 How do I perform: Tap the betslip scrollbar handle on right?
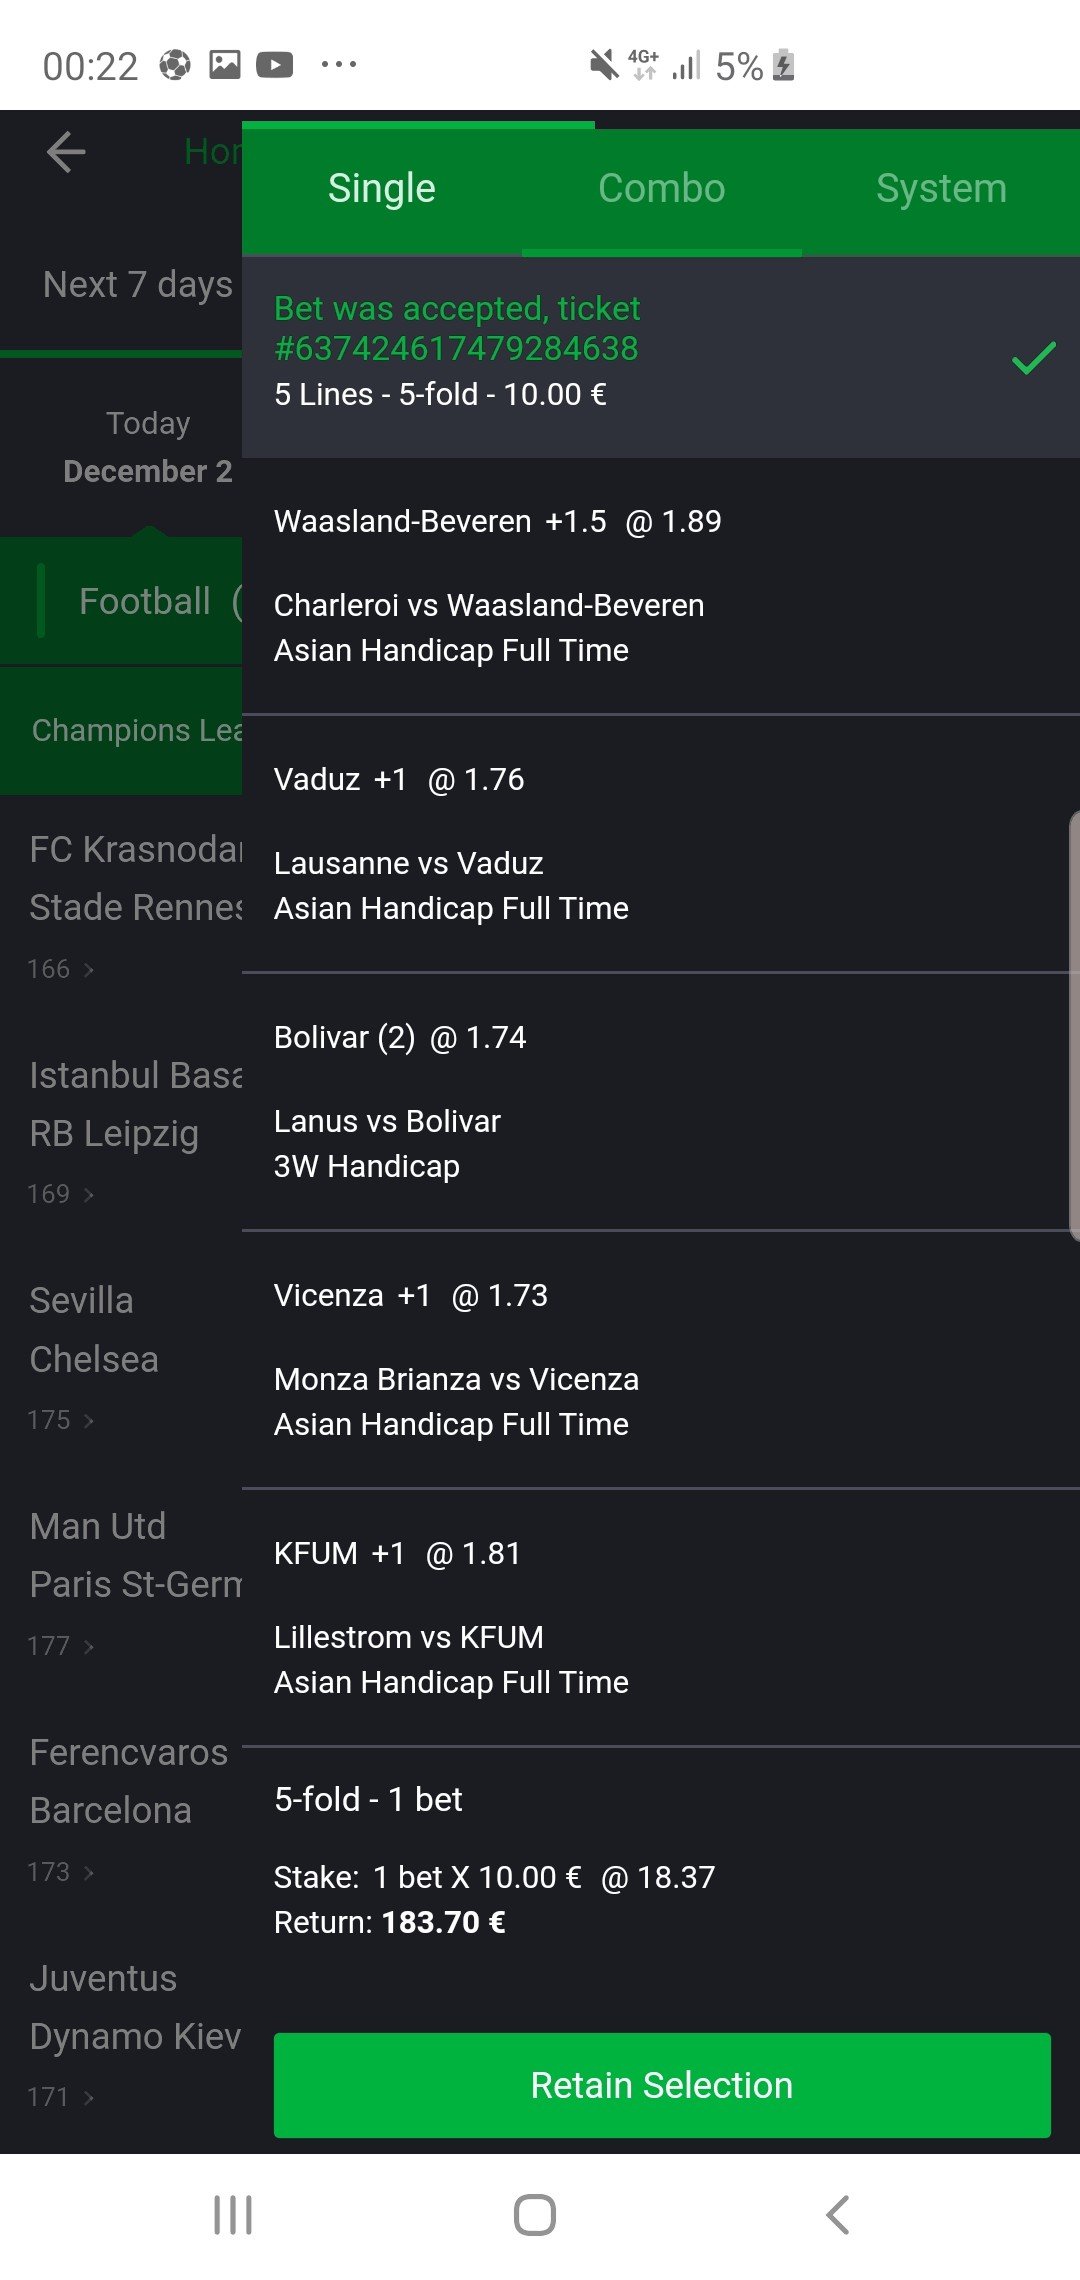pyautogui.click(x=1073, y=1025)
